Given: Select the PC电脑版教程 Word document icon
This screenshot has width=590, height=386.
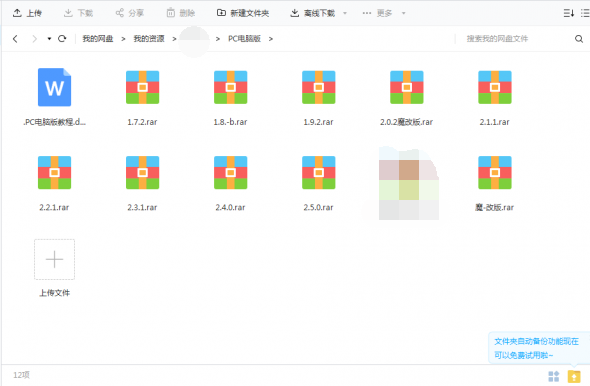Looking at the screenshot, I should (55, 87).
